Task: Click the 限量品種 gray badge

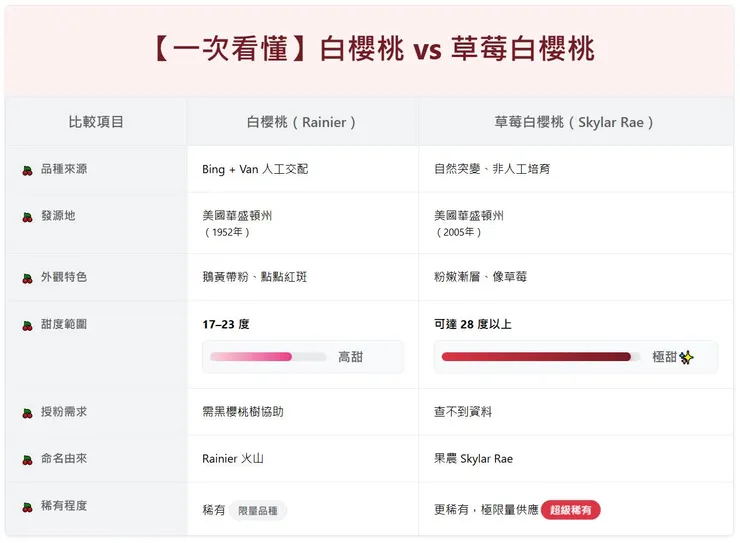Action: coord(258,510)
